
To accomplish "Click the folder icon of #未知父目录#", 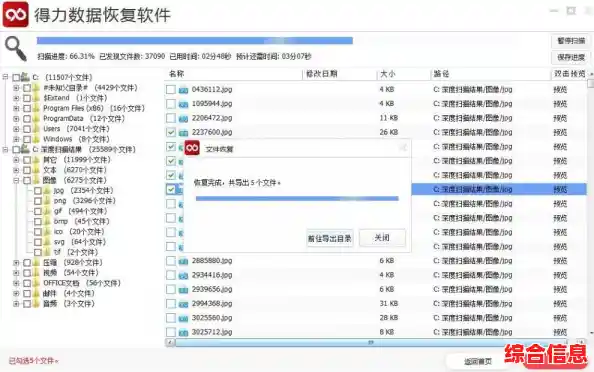I will click(x=36, y=88).
